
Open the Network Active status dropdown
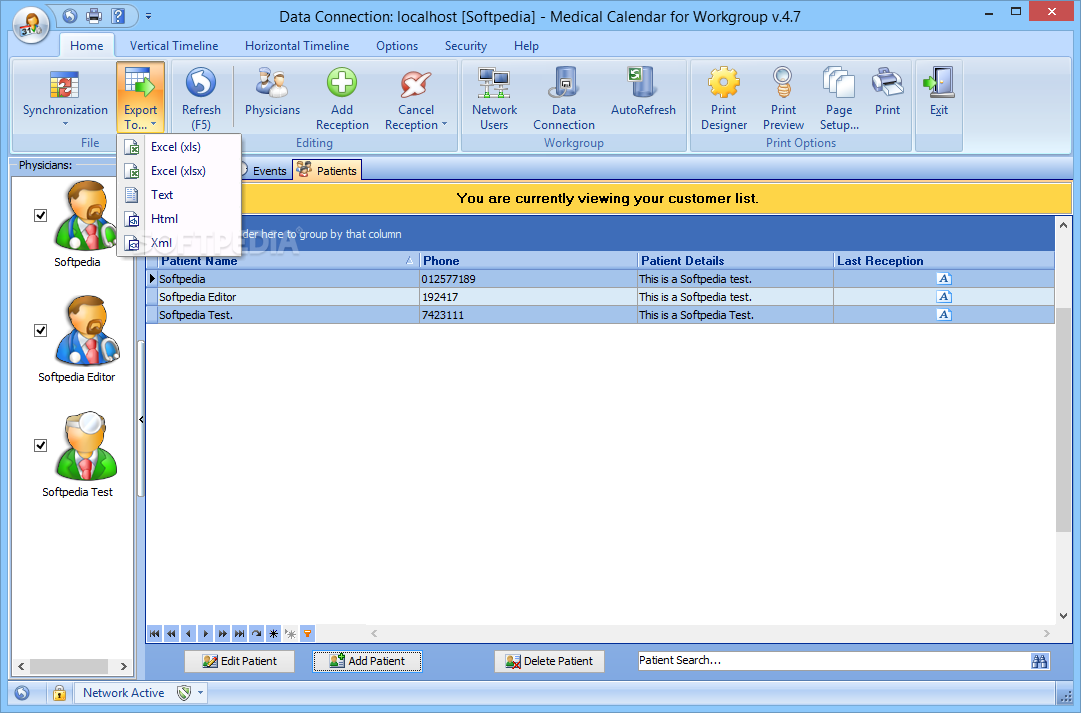(x=201, y=693)
